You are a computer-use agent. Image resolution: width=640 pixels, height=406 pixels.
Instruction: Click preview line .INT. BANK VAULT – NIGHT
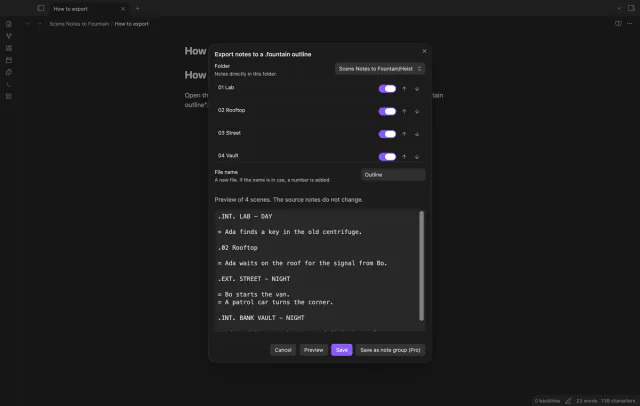[261, 317]
